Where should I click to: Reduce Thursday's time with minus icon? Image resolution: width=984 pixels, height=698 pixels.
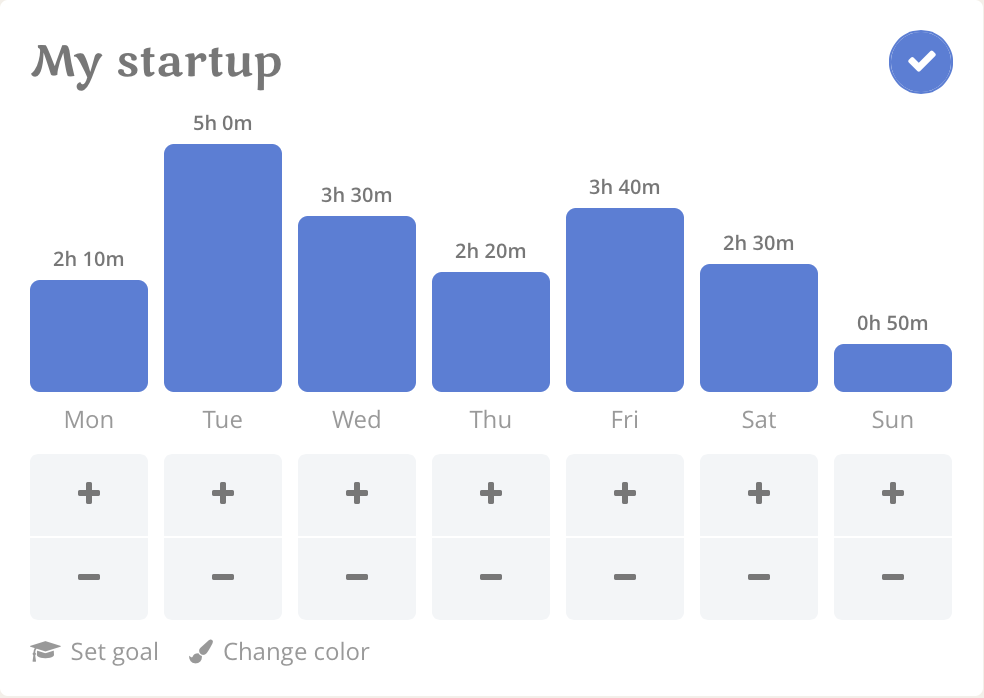coord(491,578)
